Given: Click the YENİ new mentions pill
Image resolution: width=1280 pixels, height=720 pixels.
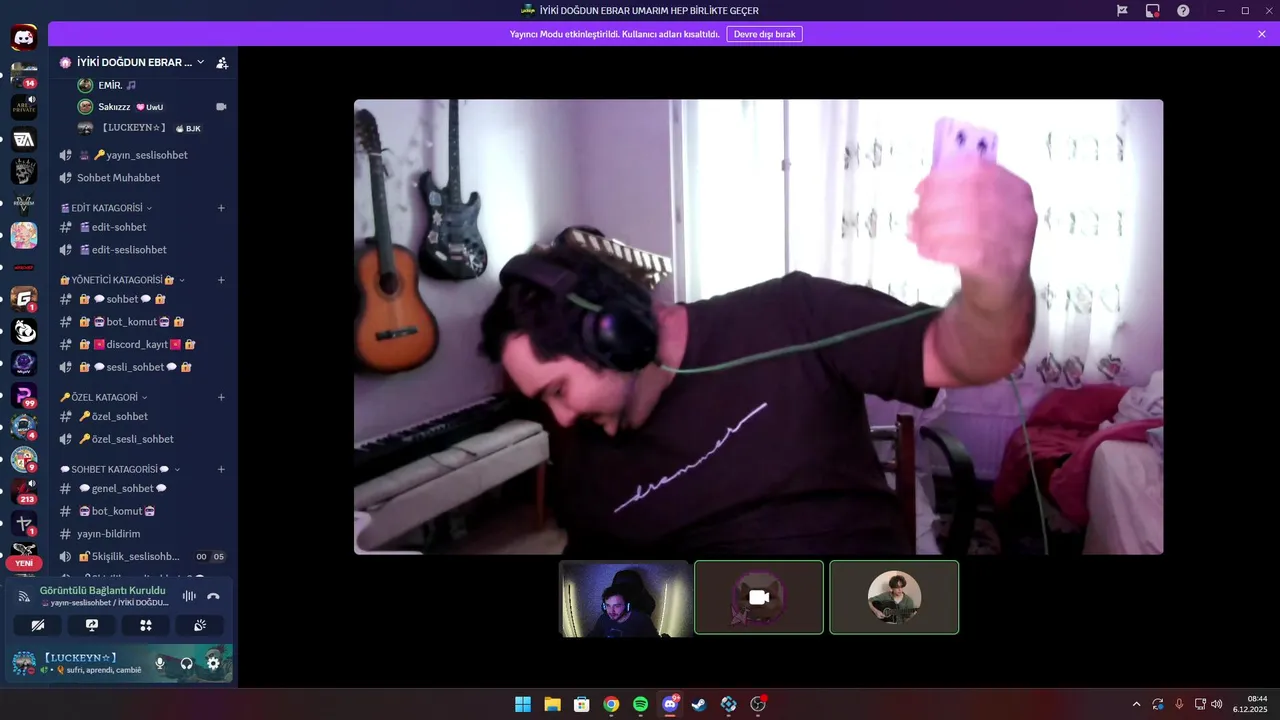Looking at the screenshot, I should click(x=24, y=563).
